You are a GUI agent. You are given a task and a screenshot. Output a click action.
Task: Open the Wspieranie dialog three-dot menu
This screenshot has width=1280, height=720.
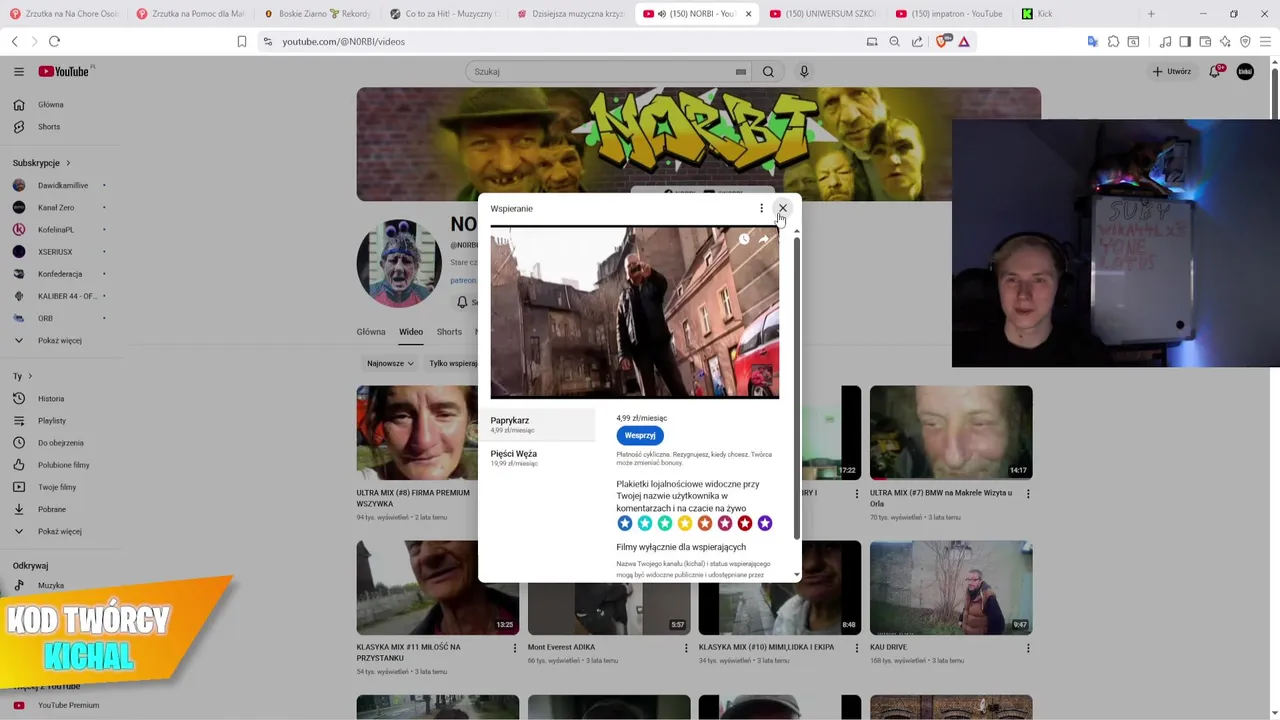click(761, 208)
